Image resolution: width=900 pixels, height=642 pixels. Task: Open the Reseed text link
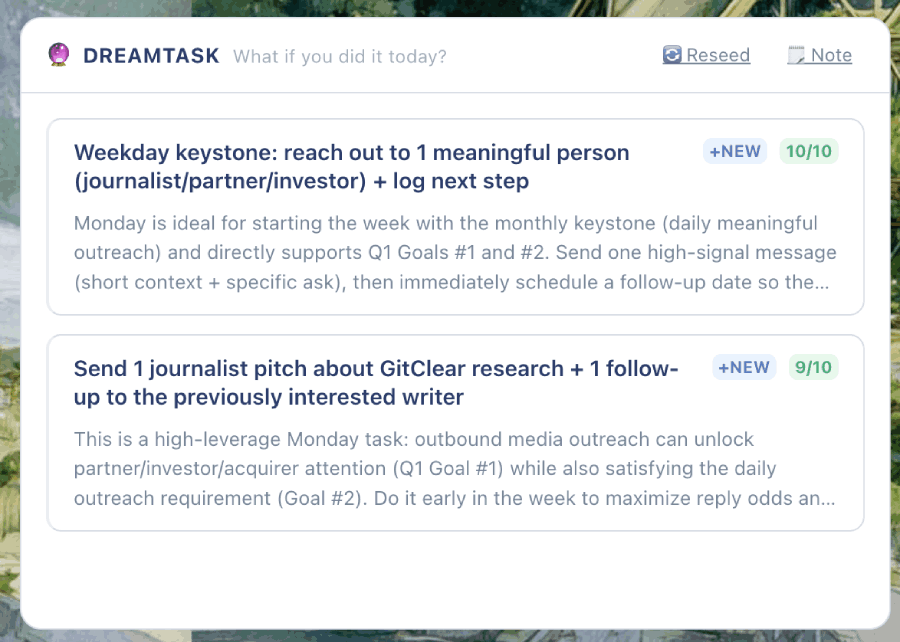point(718,55)
